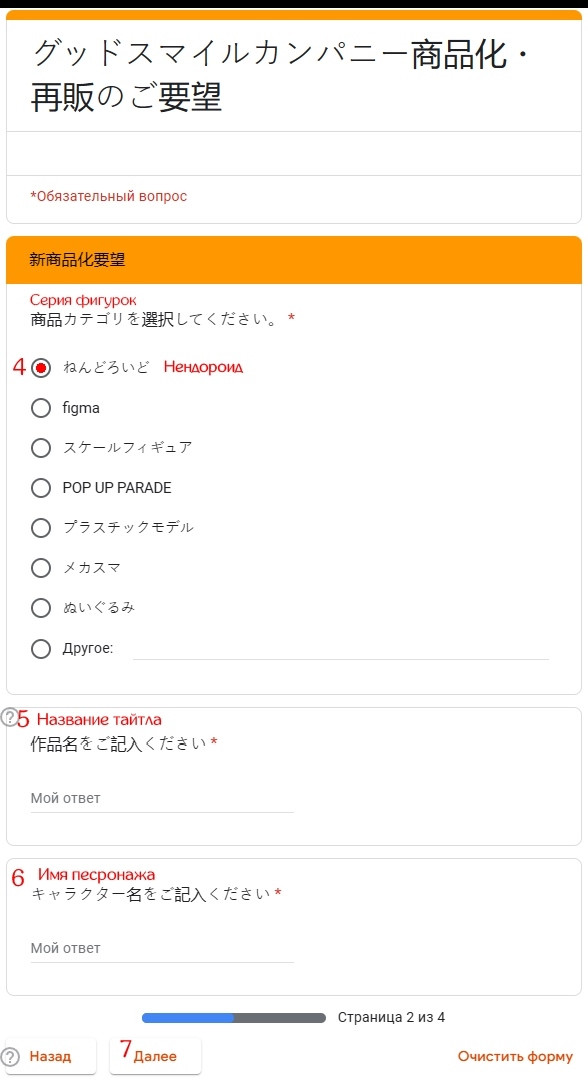Viewport: 588px width, 1087px height.
Task: Click the question-mark icon near Название тайтла
Action: (x=9, y=717)
